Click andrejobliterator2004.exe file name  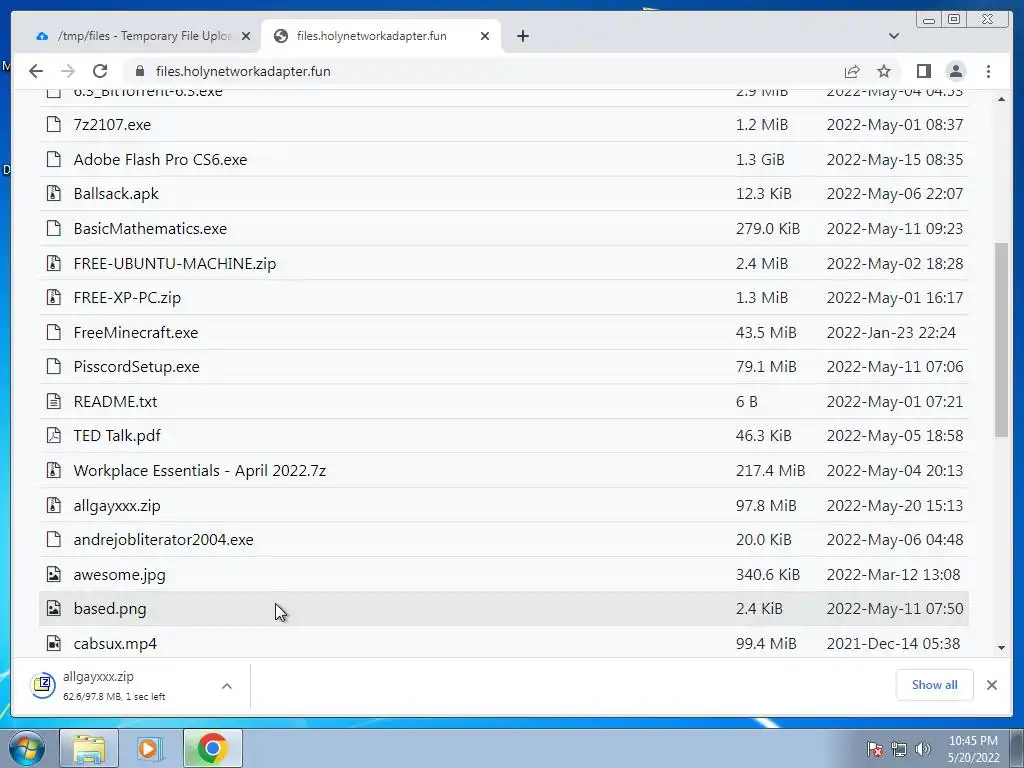pos(163,539)
